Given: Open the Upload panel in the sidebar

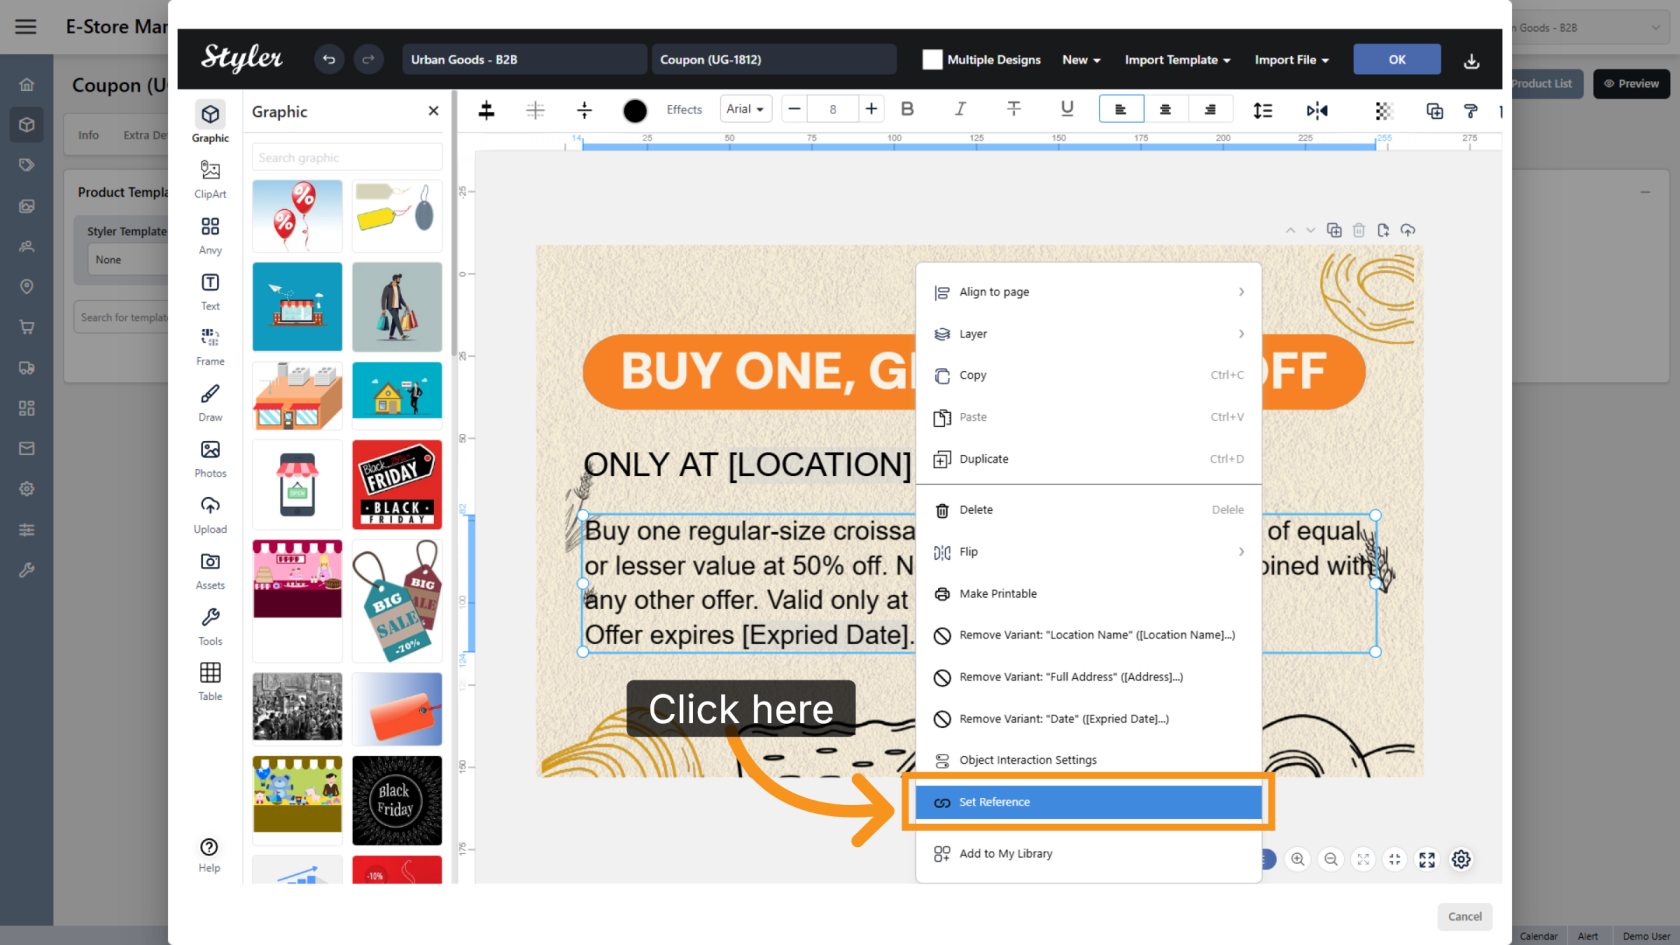Looking at the screenshot, I should [210, 514].
